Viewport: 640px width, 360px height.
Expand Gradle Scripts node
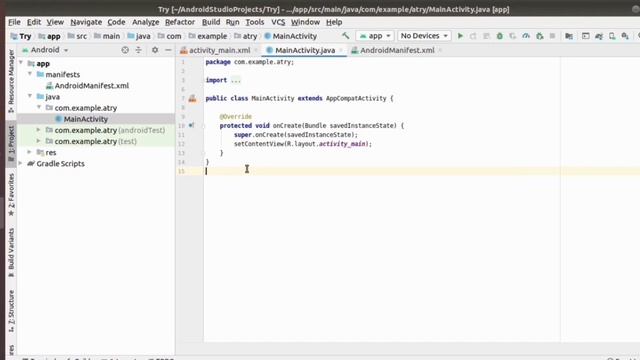click(x=20, y=163)
